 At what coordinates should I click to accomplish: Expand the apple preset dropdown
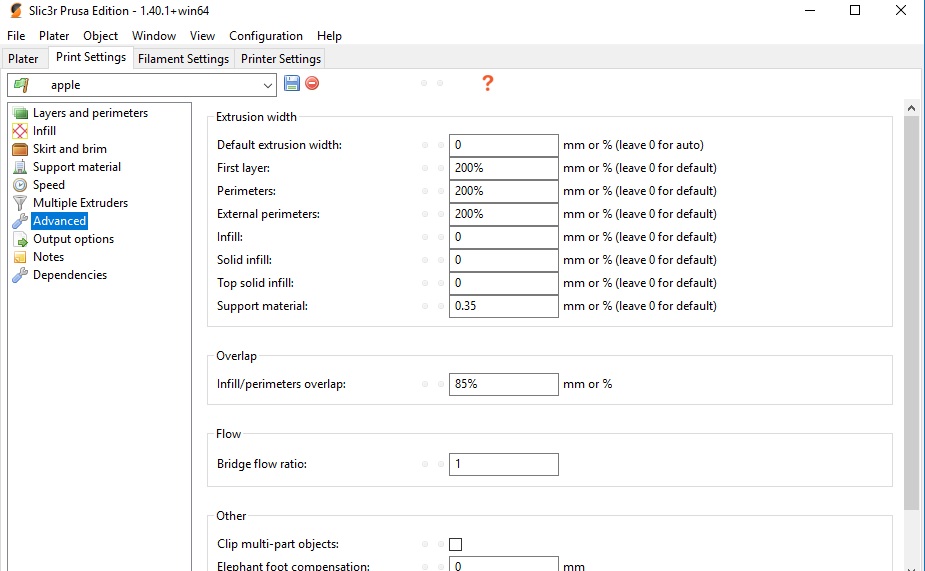[266, 85]
